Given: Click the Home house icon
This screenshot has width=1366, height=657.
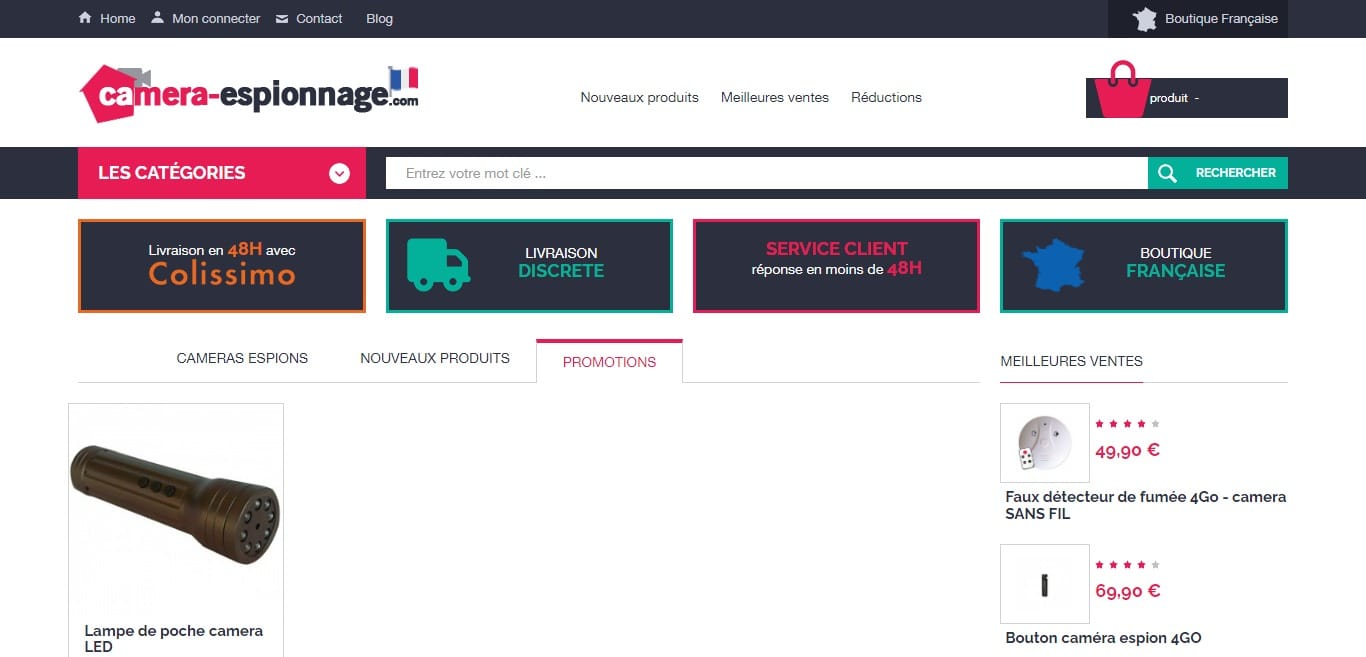Looking at the screenshot, I should coord(85,18).
